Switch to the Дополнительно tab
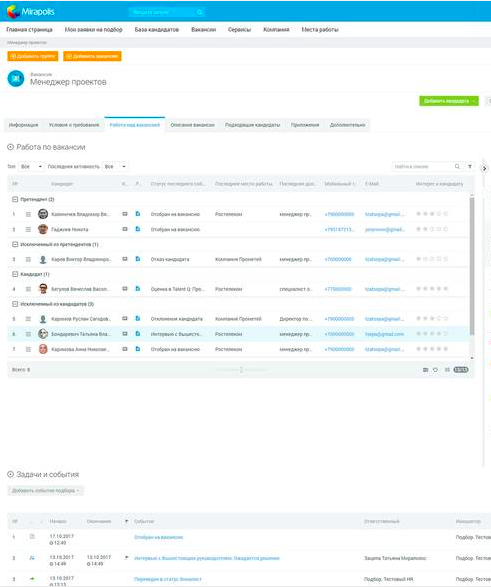Screen dimensions: 491x587 point(348,125)
